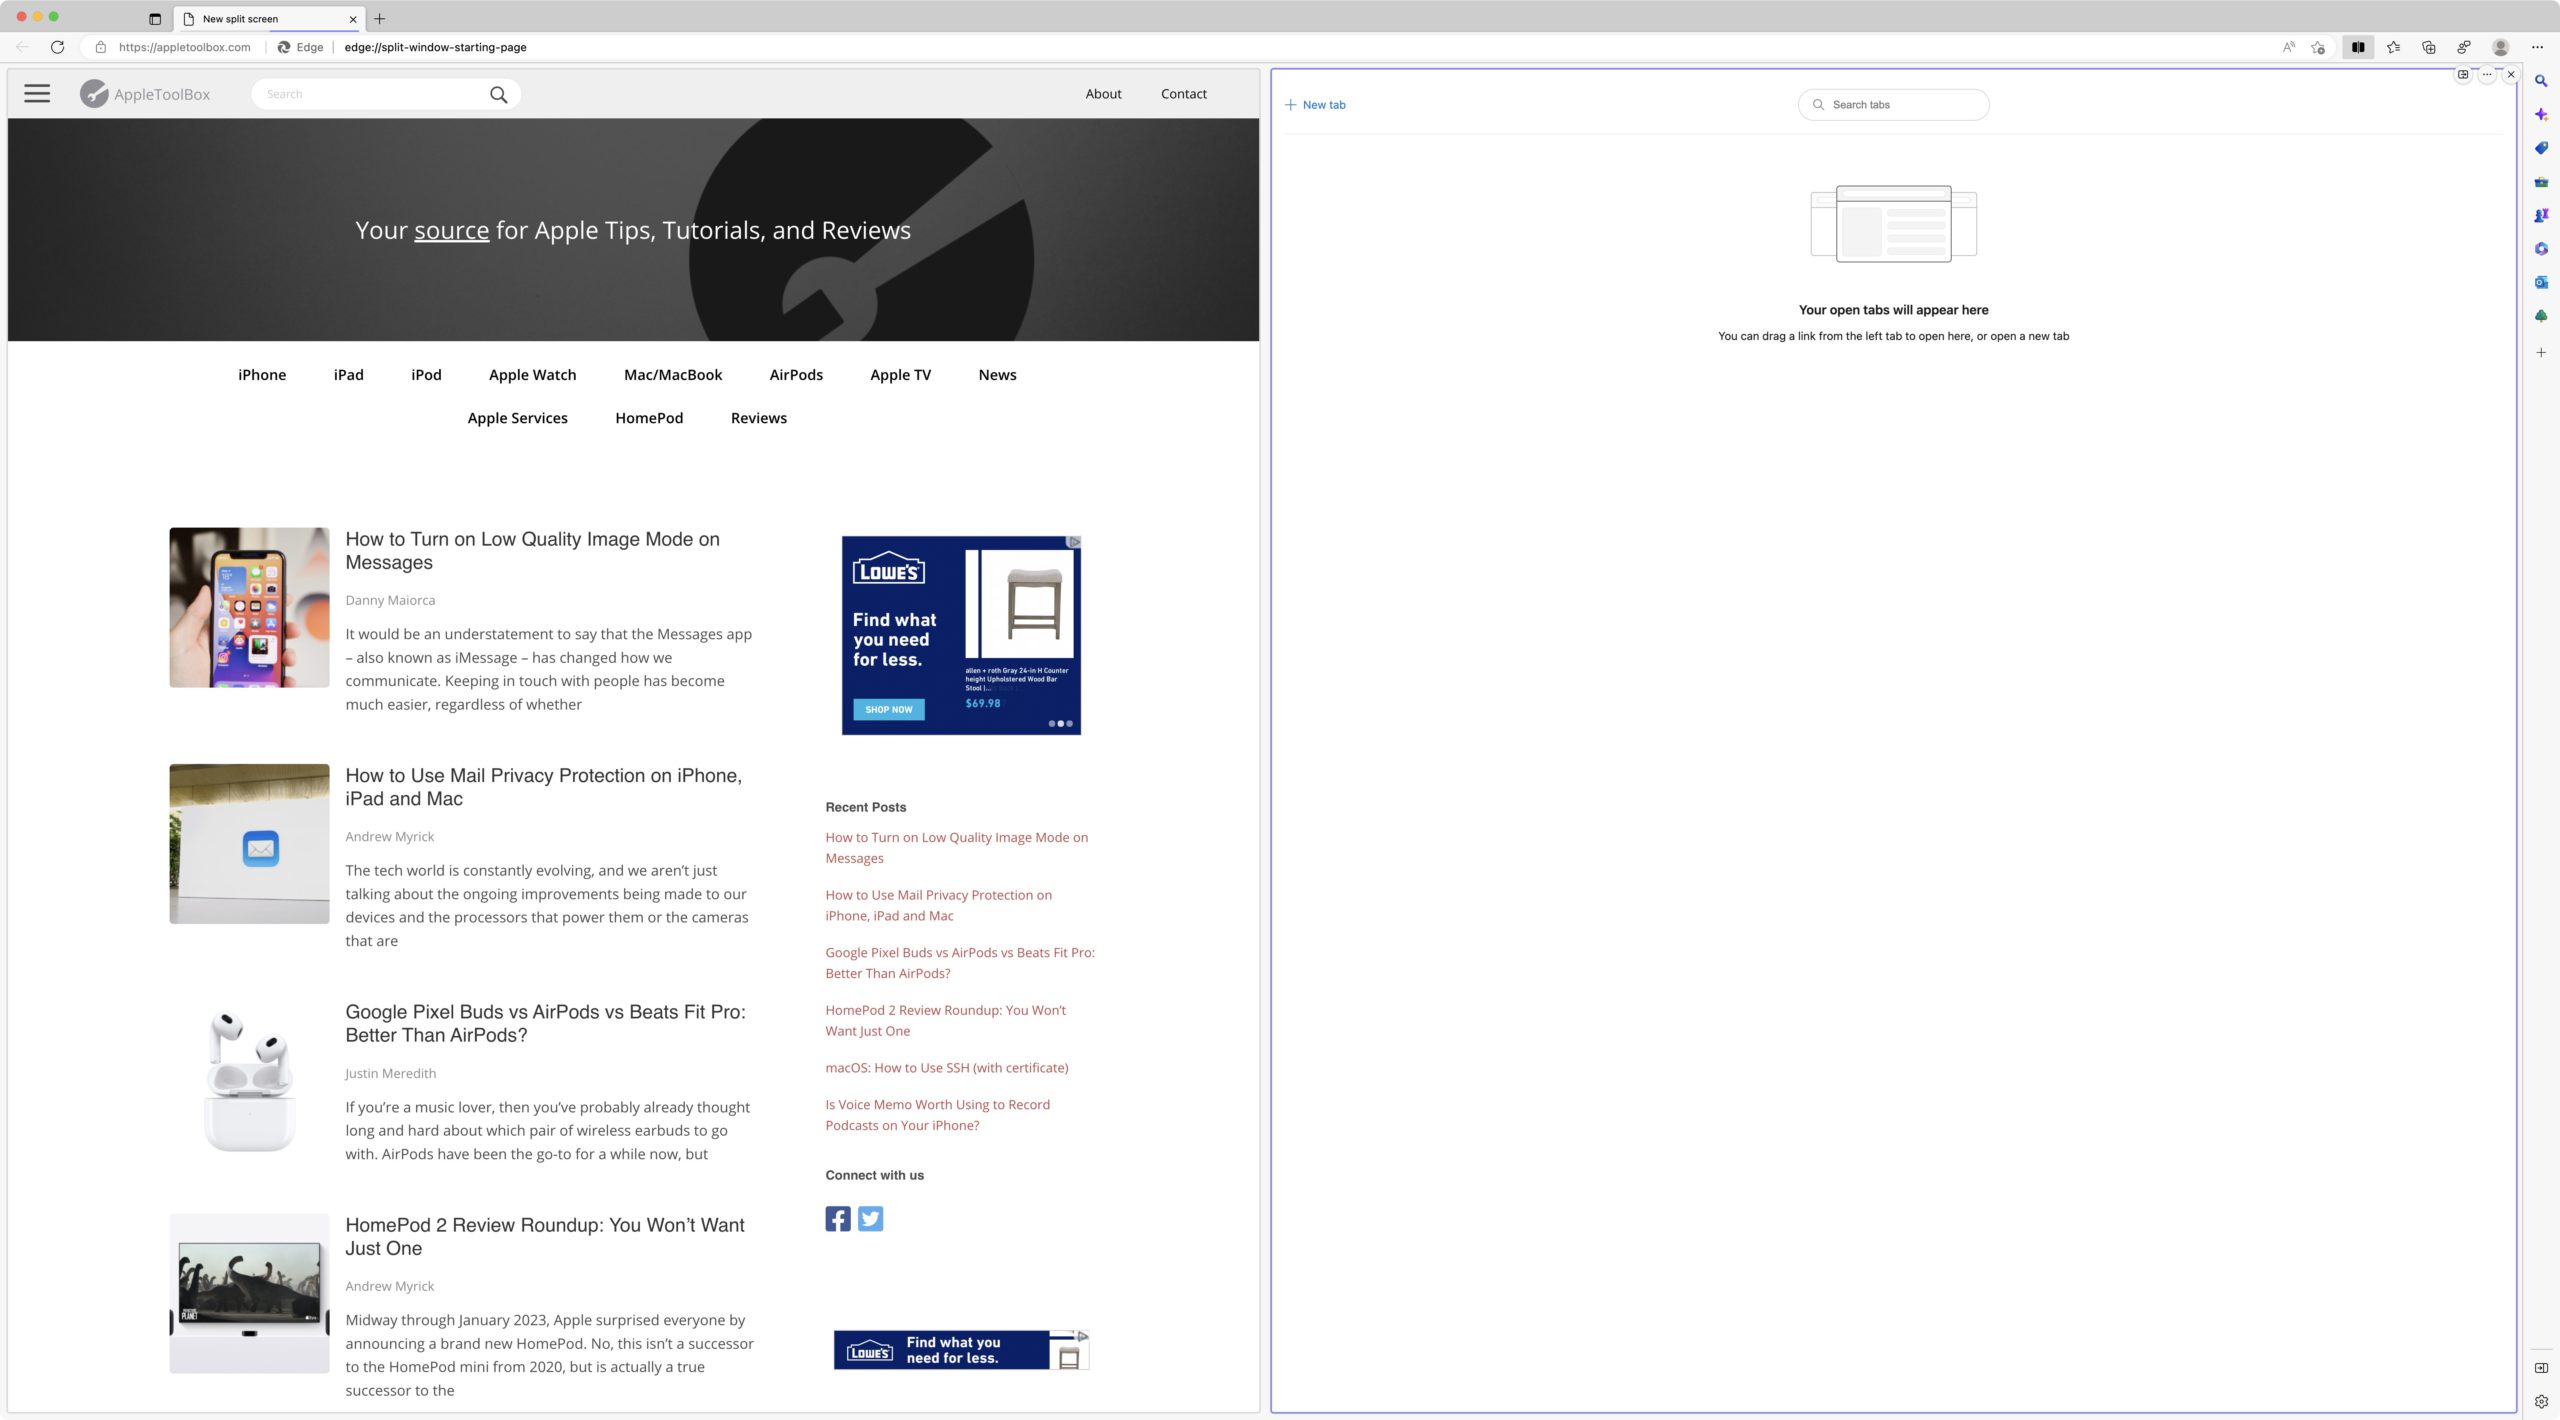Open the Collections icon in toolbar
This screenshot has width=2560, height=1420.
click(x=2428, y=47)
